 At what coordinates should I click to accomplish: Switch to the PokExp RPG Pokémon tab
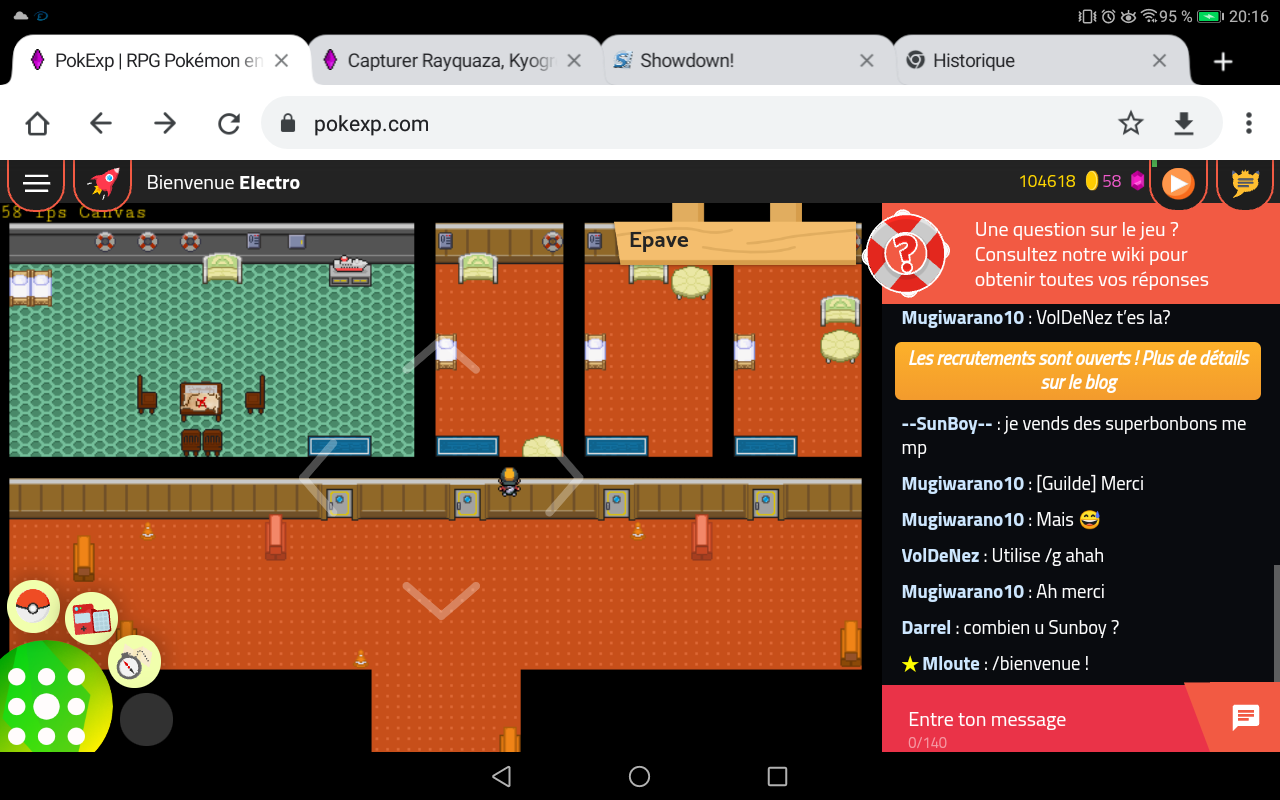click(160, 61)
